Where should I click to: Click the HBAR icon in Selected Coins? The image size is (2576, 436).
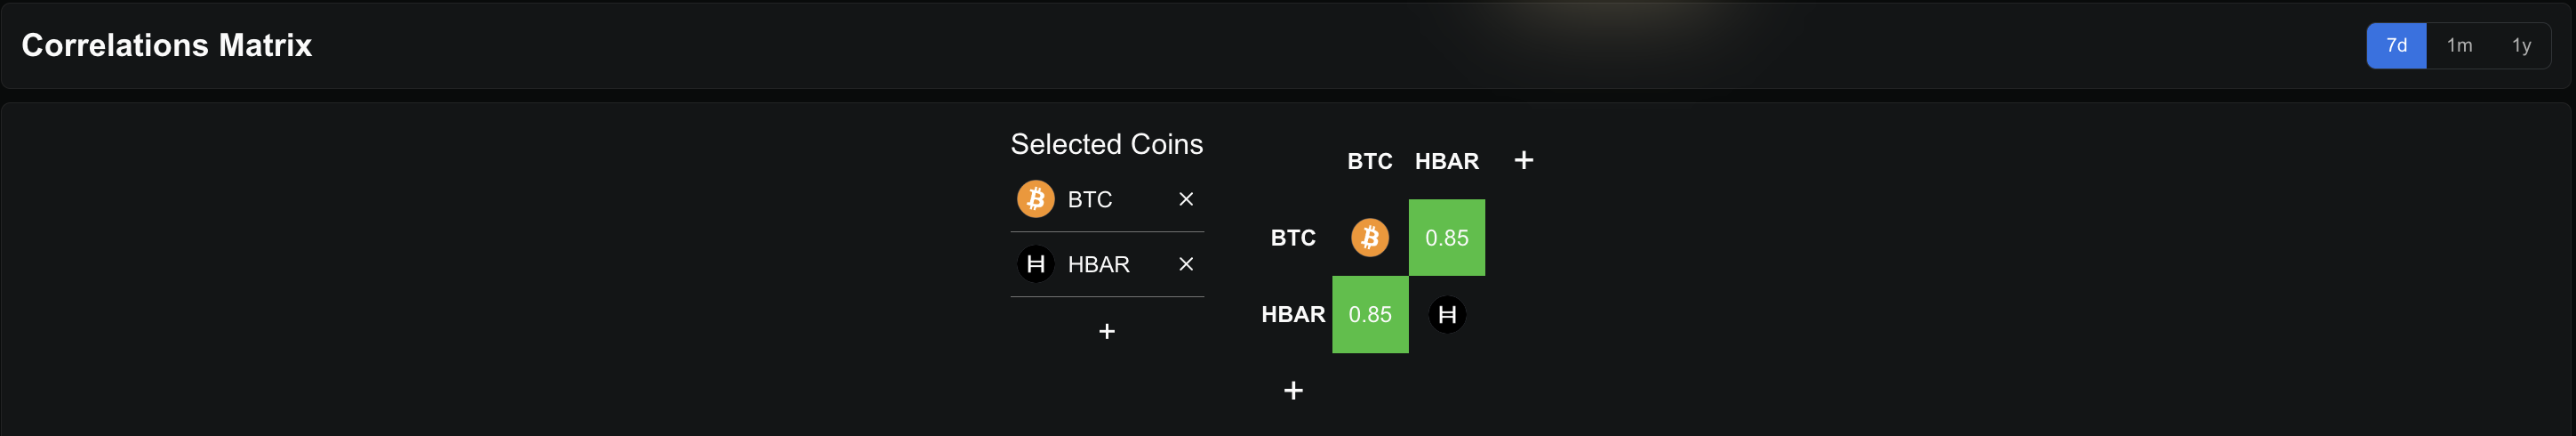(x=1035, y=264)
